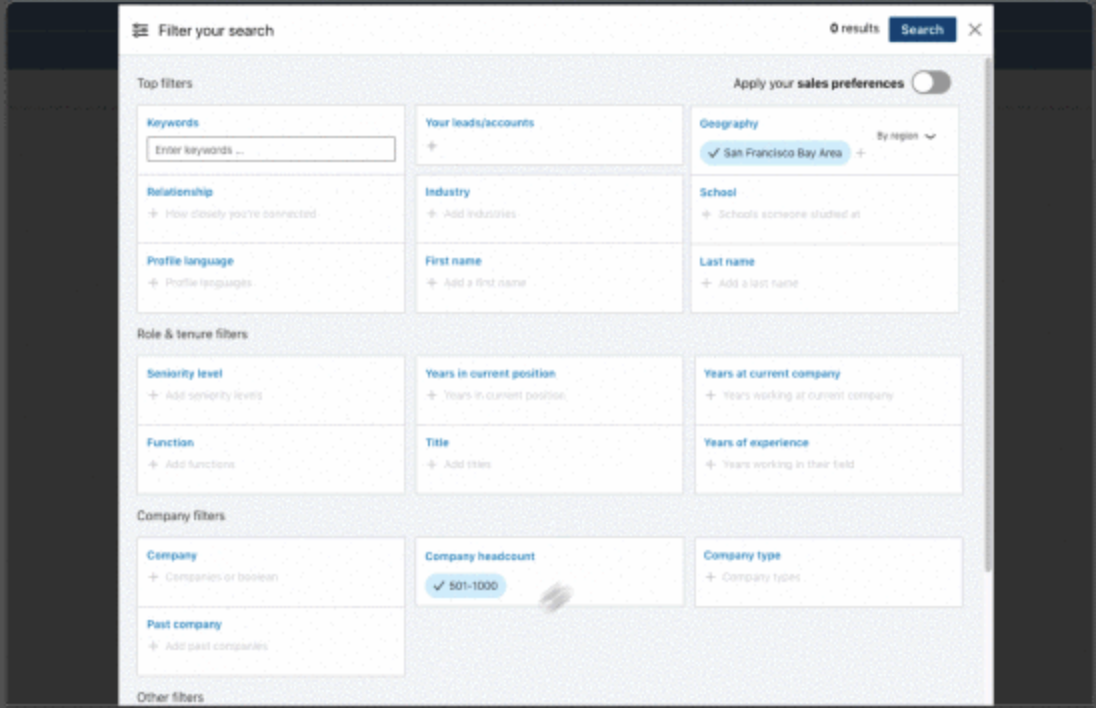Viewport: 1096px width, 708px height.
Task: Open the Geography filter heading
Action: point(729,124)
